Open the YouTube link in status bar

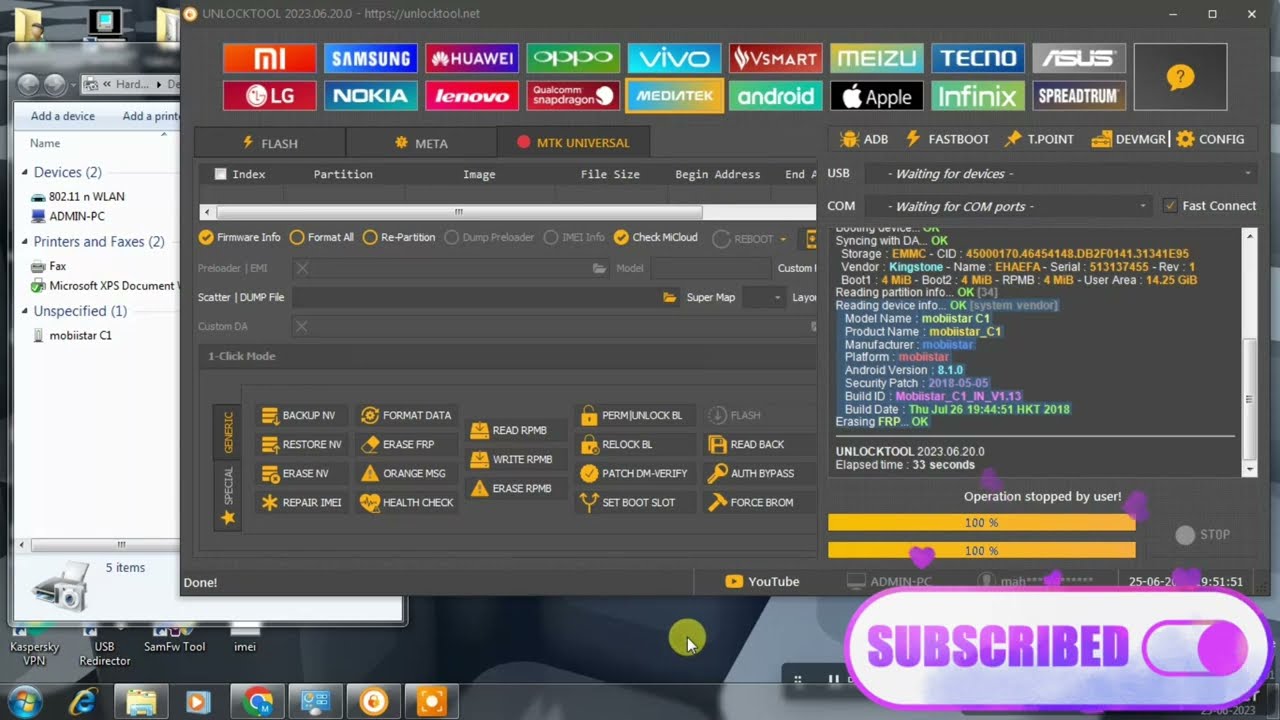point(762,581)
